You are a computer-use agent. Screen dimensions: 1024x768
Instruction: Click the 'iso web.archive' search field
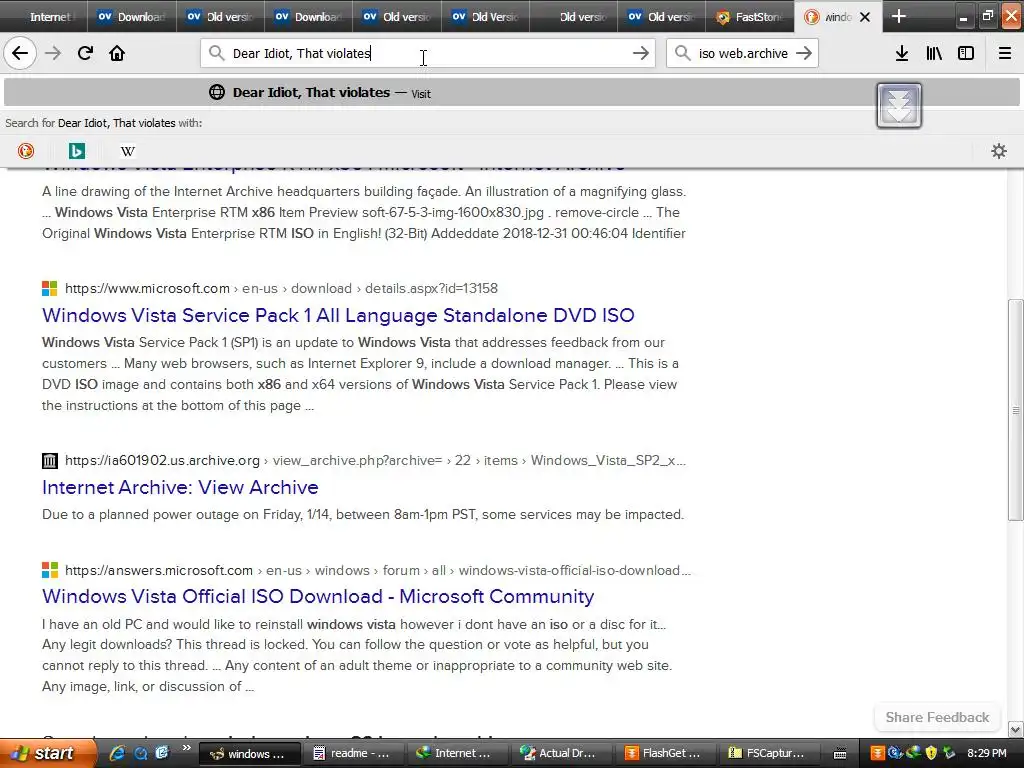(x=743, y=53)
